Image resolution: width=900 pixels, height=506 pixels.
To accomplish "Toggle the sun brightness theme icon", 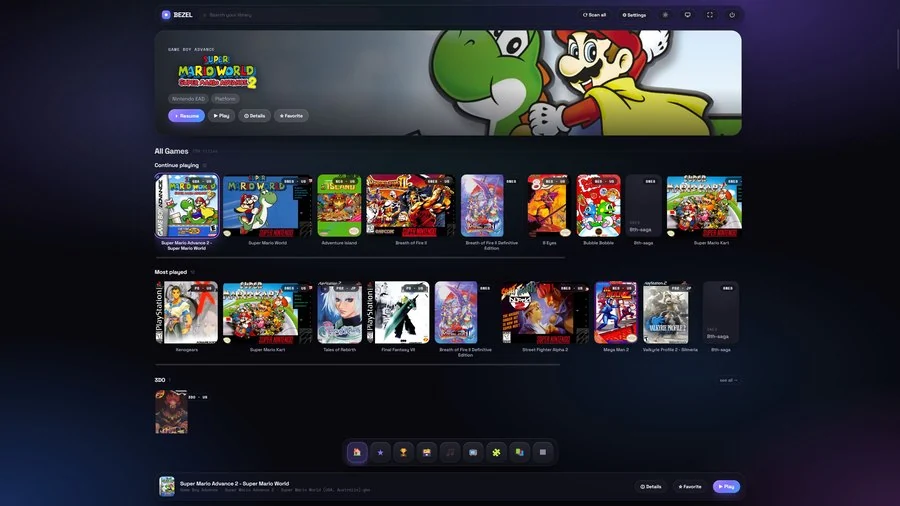I will click(665, 15).
